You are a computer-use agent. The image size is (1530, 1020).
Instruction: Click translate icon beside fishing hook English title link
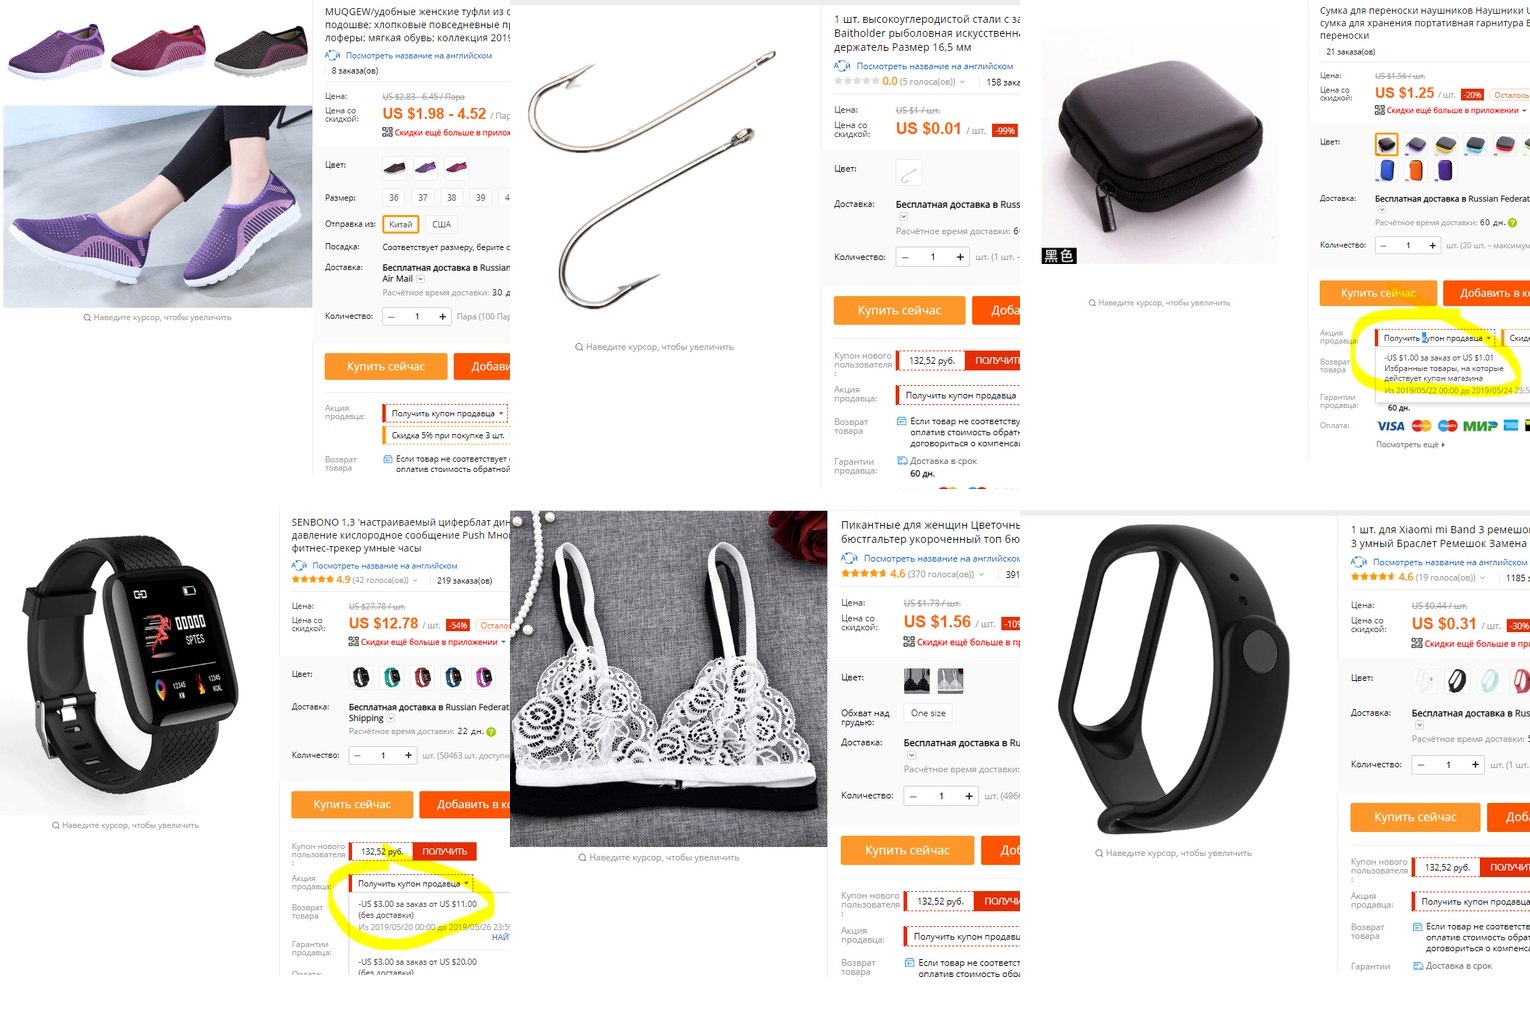(x=842, y=66)
